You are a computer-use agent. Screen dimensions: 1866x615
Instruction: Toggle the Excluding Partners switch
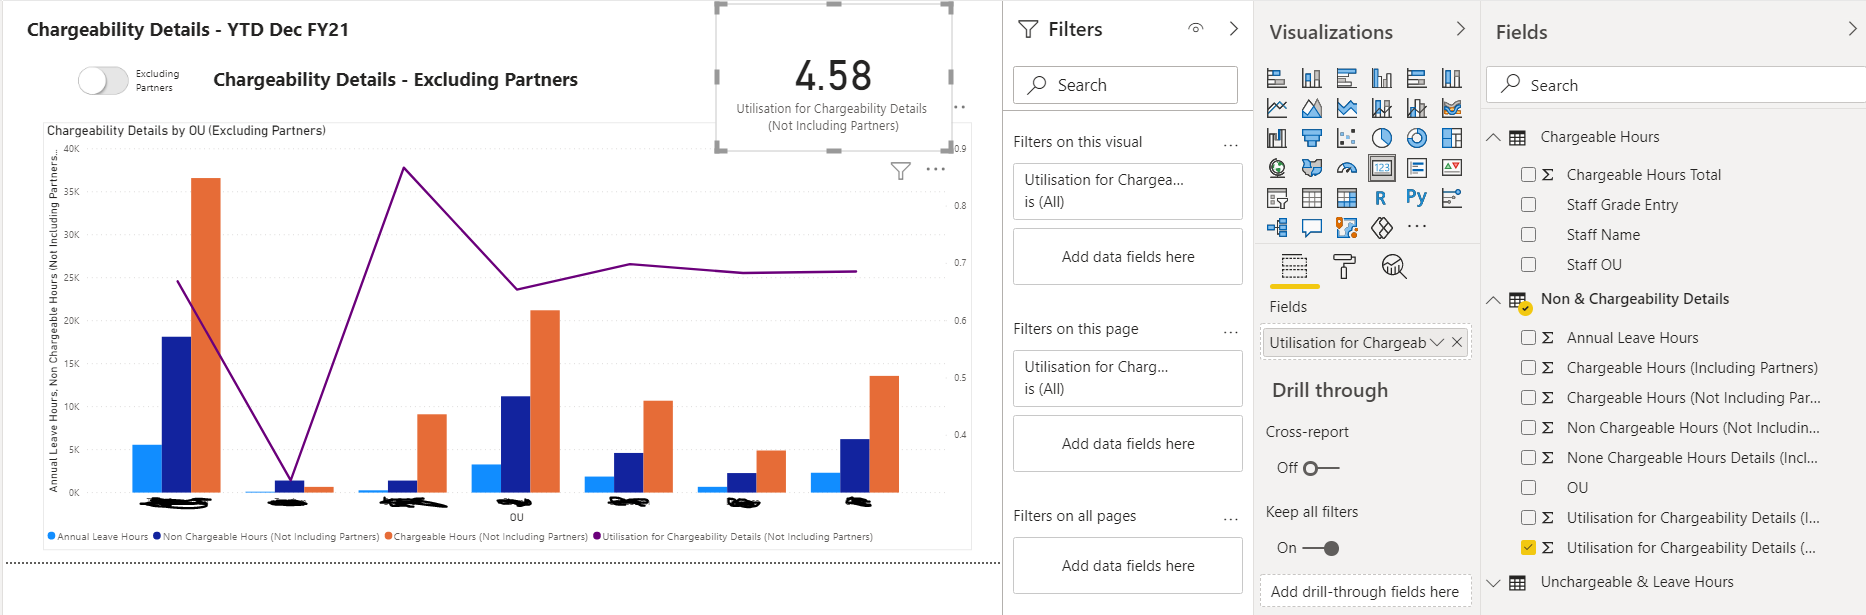(103, 81)
